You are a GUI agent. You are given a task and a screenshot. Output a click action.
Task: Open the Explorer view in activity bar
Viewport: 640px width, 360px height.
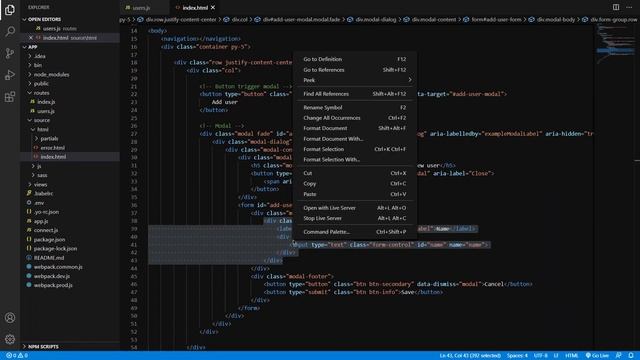click(x=10, y=10)
